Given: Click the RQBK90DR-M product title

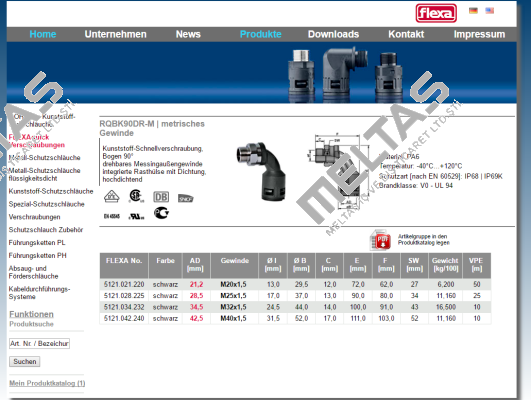Looking at the screenshot, I should pyautogui.click(x=152, y=128).
